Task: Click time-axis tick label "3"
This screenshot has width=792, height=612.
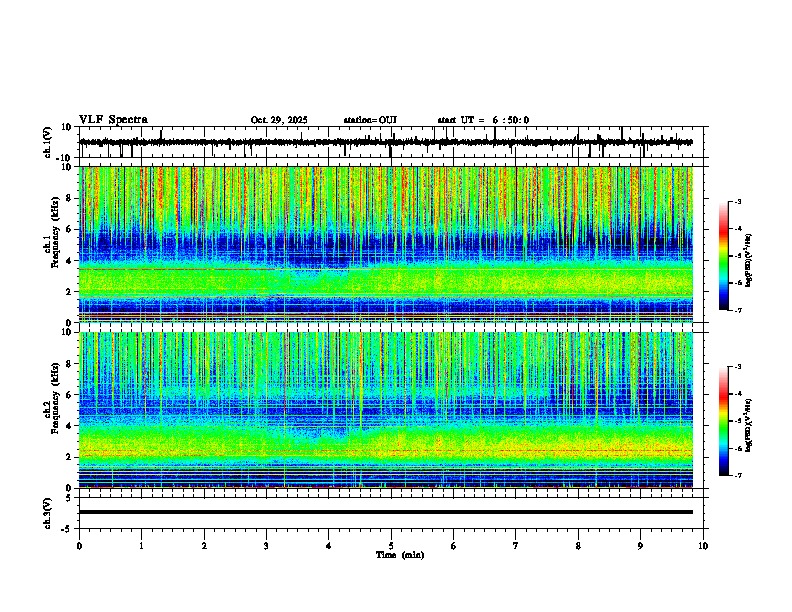Action: (x=266, y=546)
